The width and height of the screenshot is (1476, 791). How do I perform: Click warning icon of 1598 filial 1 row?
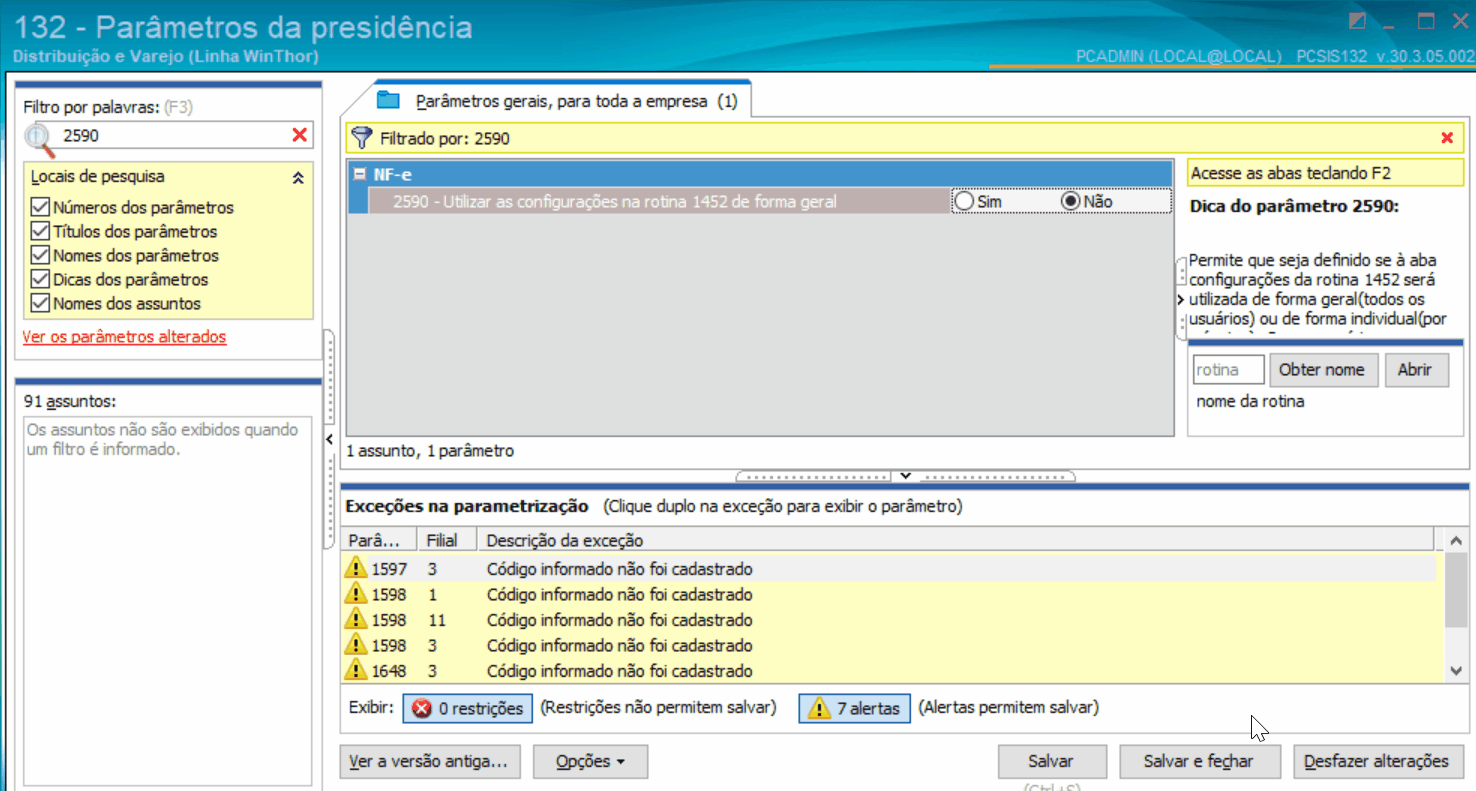pos(356,594)
